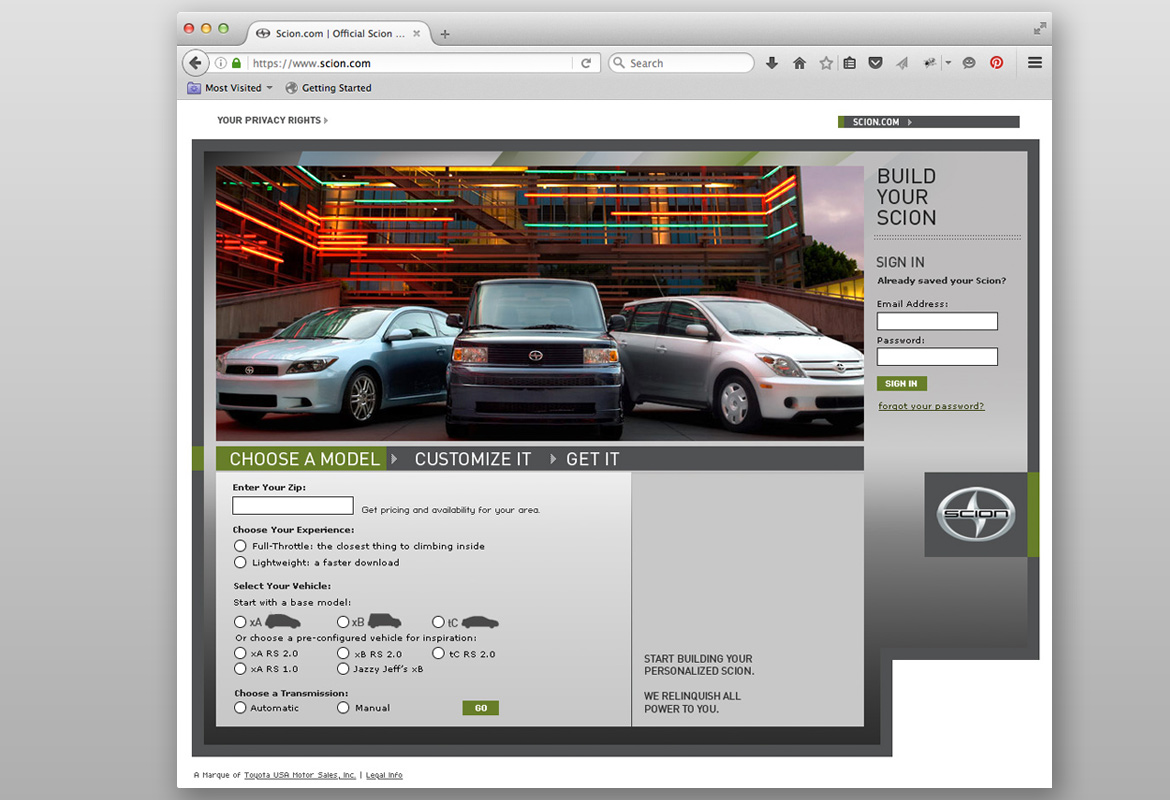Switch to Get It step
The image size is (1170, 800).
click(x=592, y=459)
